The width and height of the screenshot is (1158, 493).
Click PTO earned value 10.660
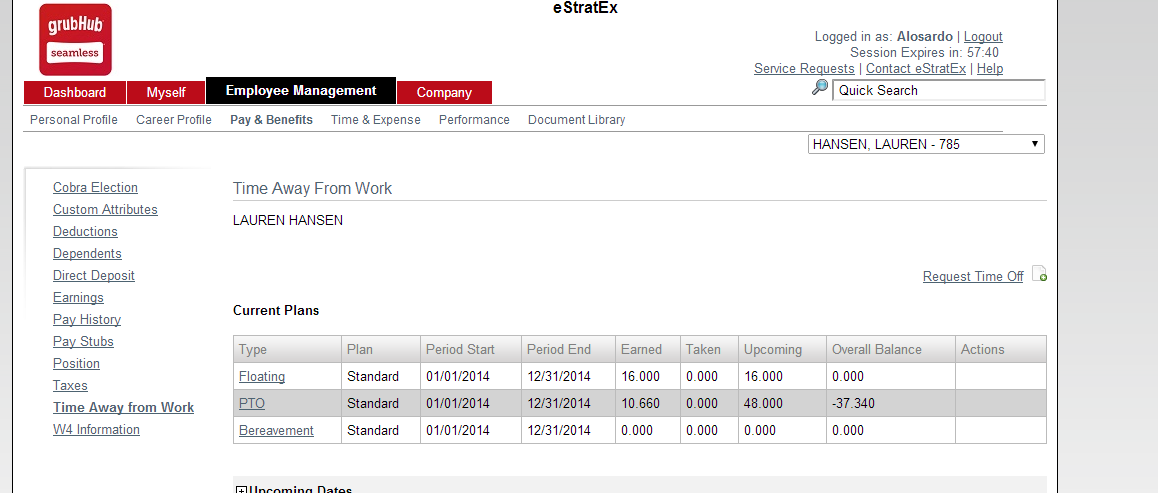click(640, 404)
